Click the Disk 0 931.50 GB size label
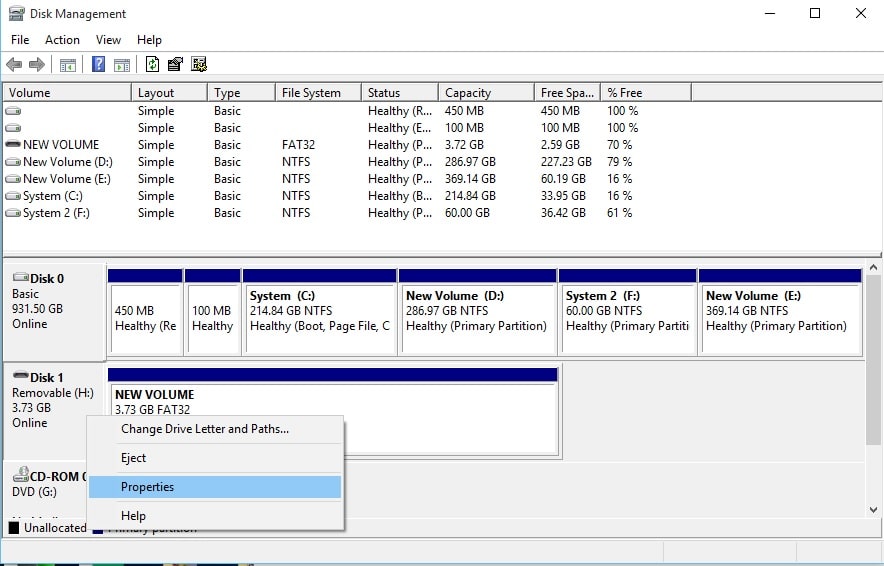The height and width of the screenshot is (566, 884). (x=37, y=309)
